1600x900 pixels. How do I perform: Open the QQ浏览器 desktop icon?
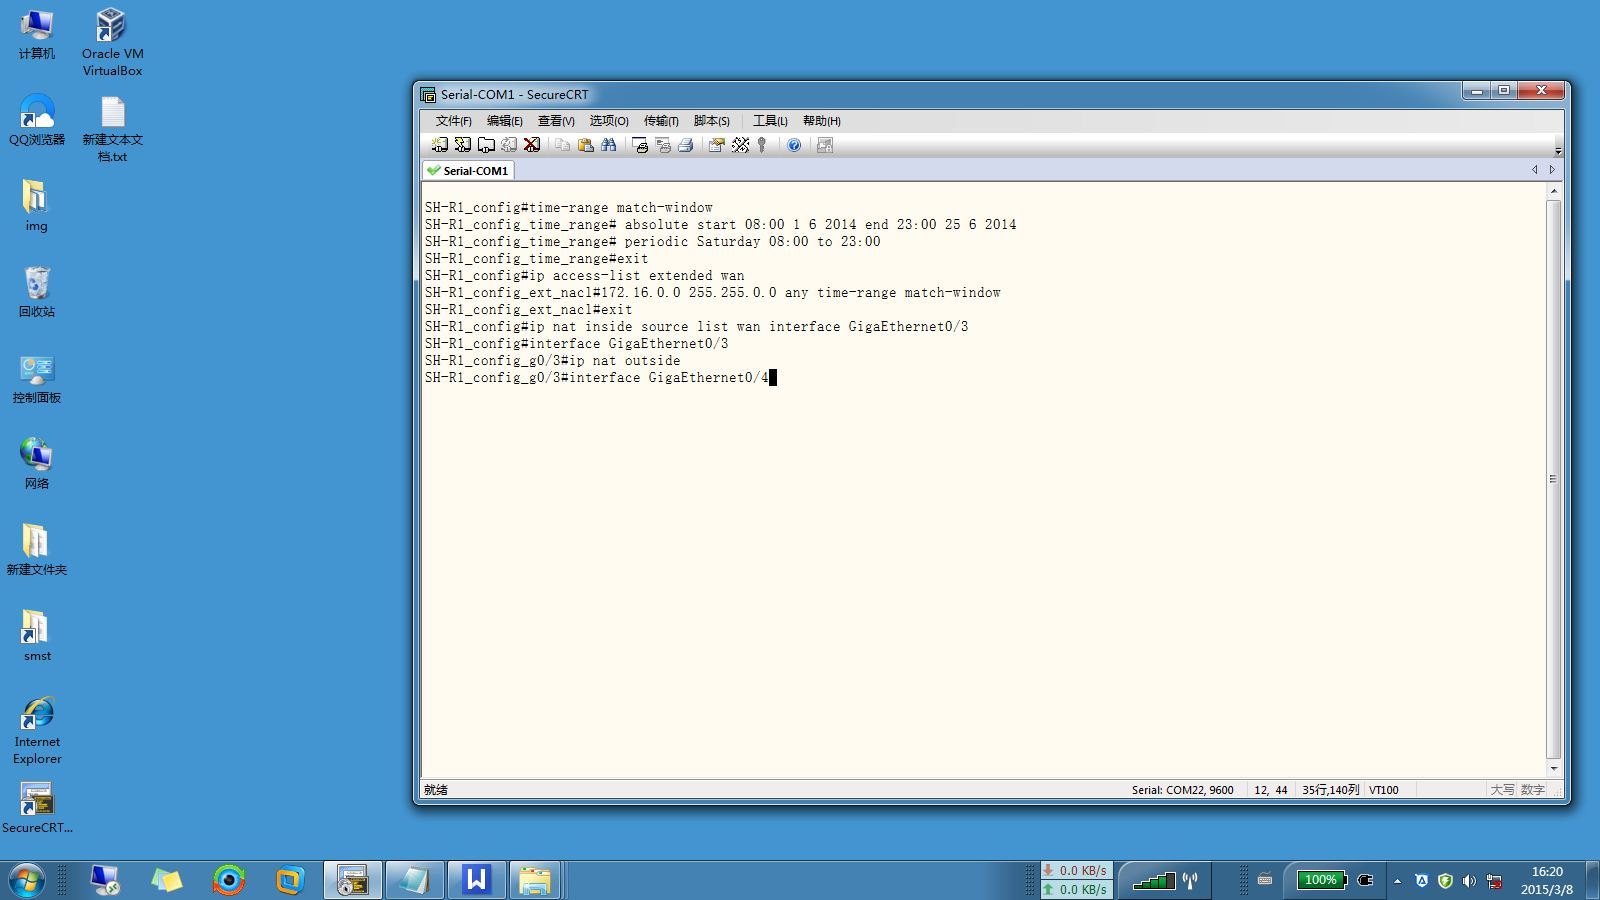click(x=37, y=120)
